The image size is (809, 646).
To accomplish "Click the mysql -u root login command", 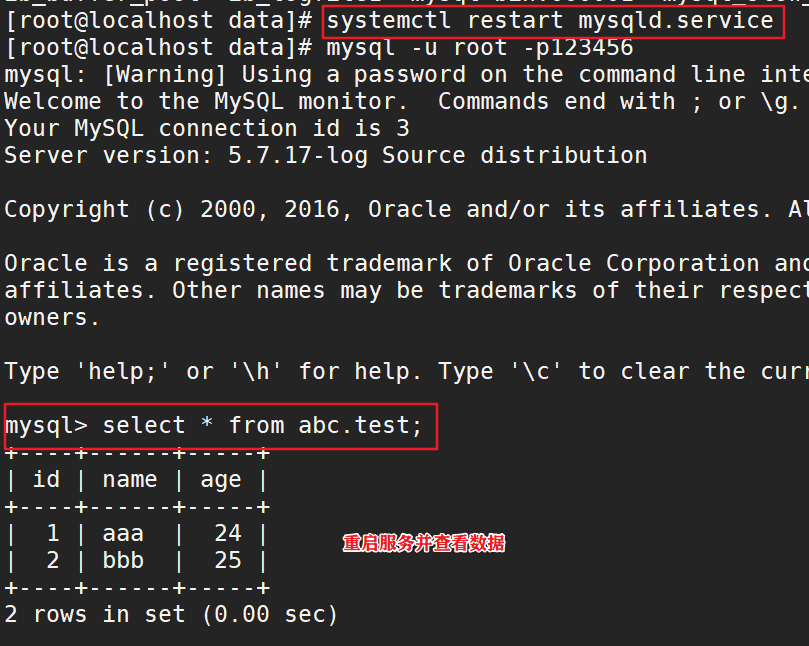I will [x=480, y=48].
